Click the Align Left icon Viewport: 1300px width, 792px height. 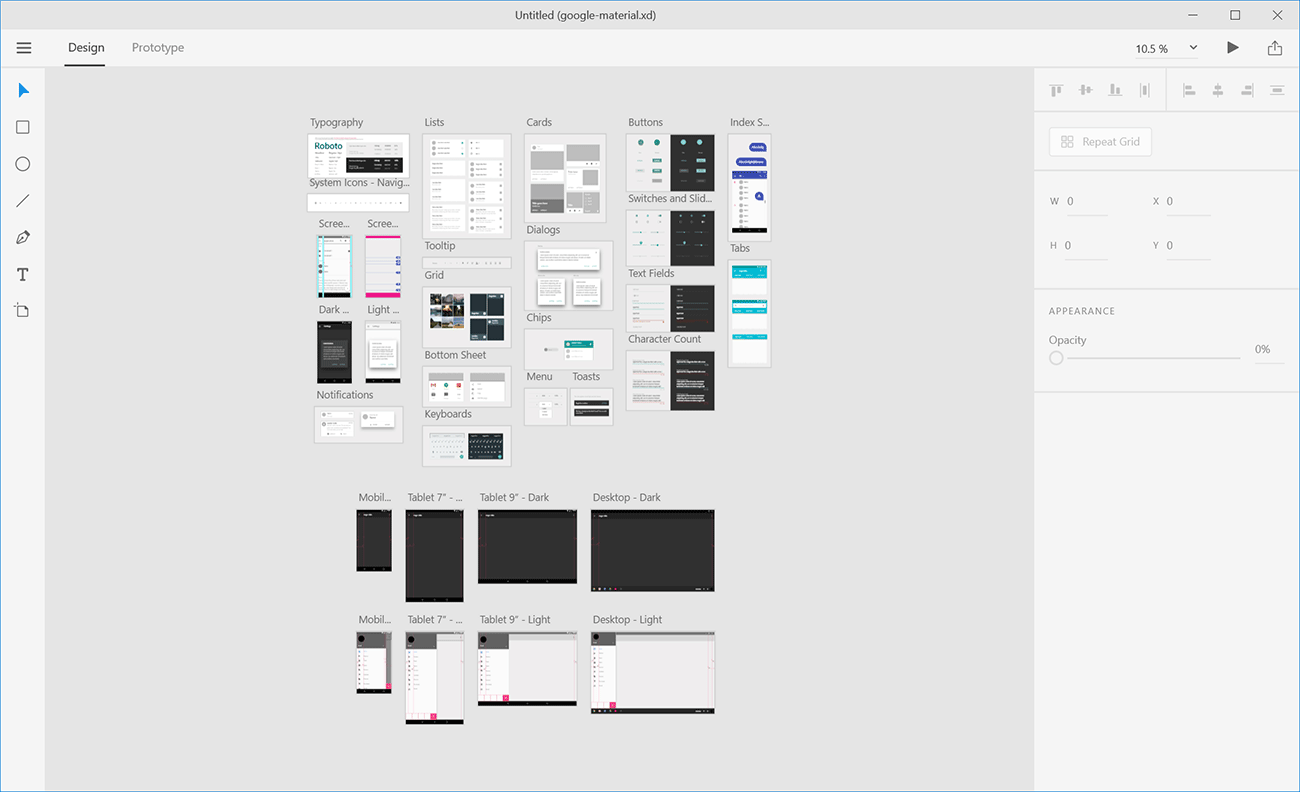[x=1188, y=89]
